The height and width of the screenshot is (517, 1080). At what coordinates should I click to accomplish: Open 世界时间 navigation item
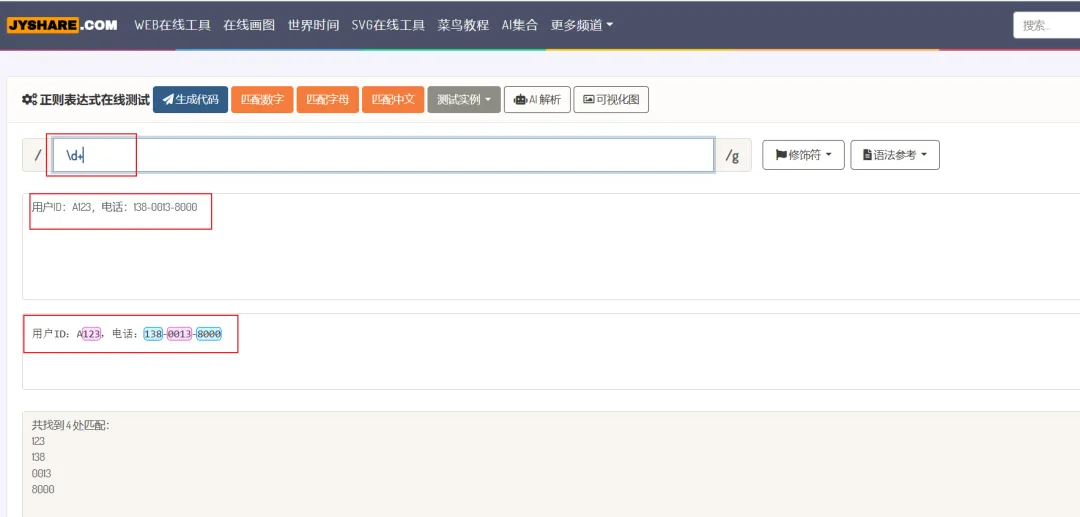coord(313,25)
